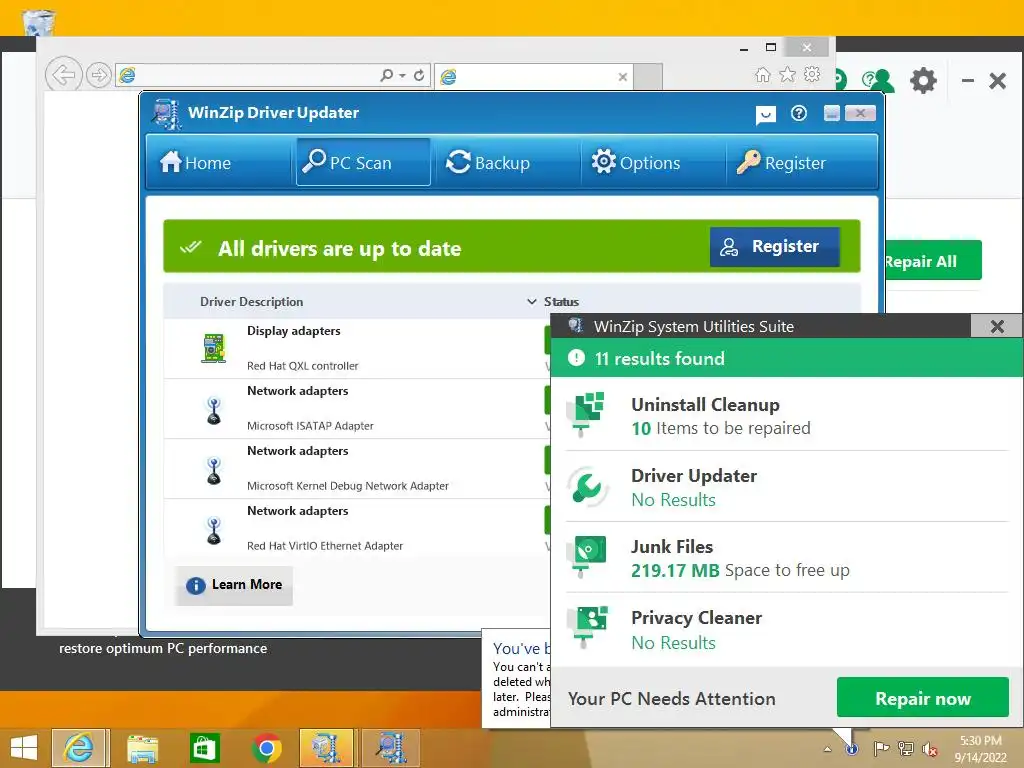Click the Red Hat VirtIO Ethernet Adapter icon
The width and height of the screenshot is (1024, 768).
click(x=214, y=531)
